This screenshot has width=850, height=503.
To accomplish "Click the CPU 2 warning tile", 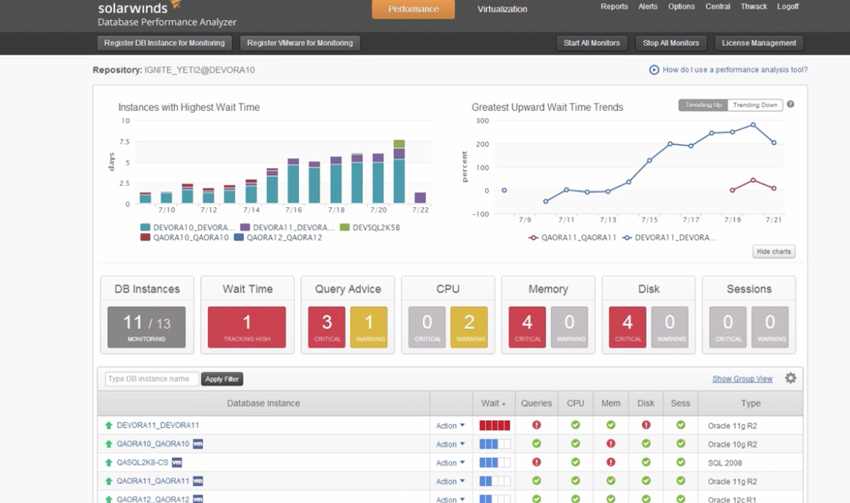I will click(469, 327).
